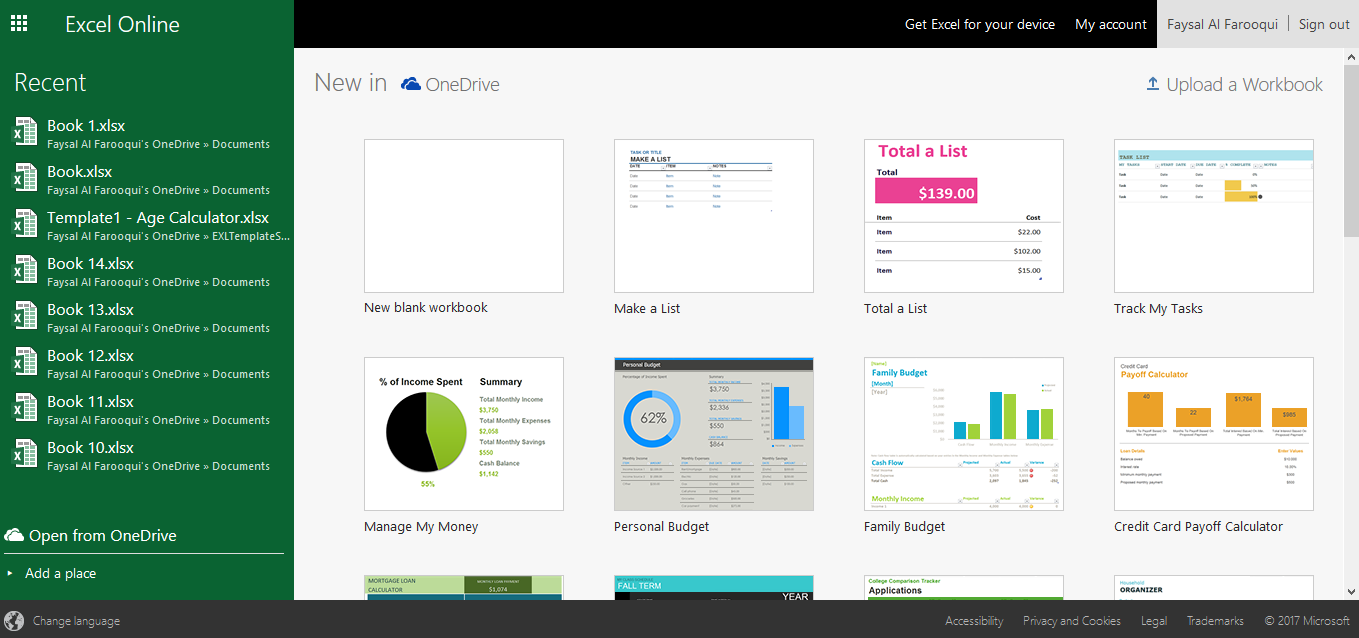Sign out of the Faysal Al Farooqui account
The height and width of the screenshot is (638, 1359).
click(x=1323, y=23)
